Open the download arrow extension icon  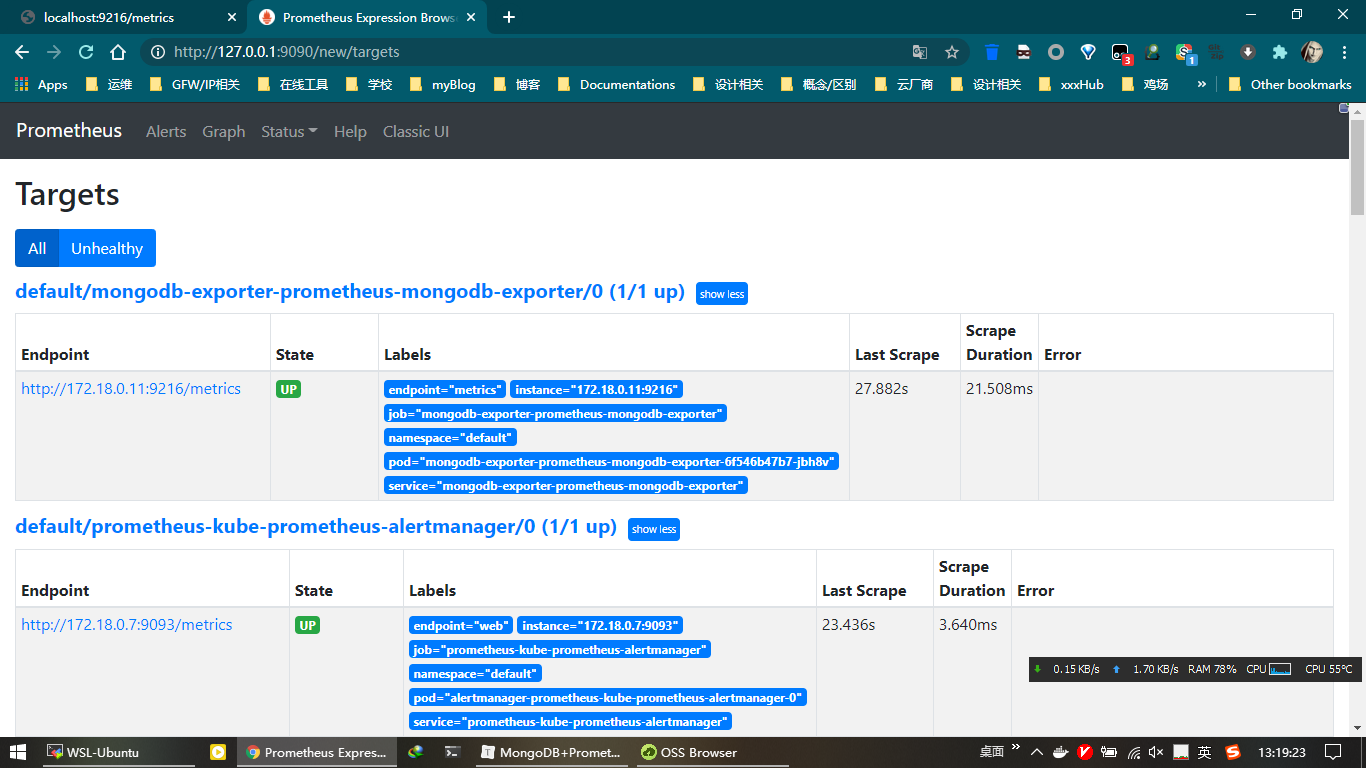(x=1248, y=52)
